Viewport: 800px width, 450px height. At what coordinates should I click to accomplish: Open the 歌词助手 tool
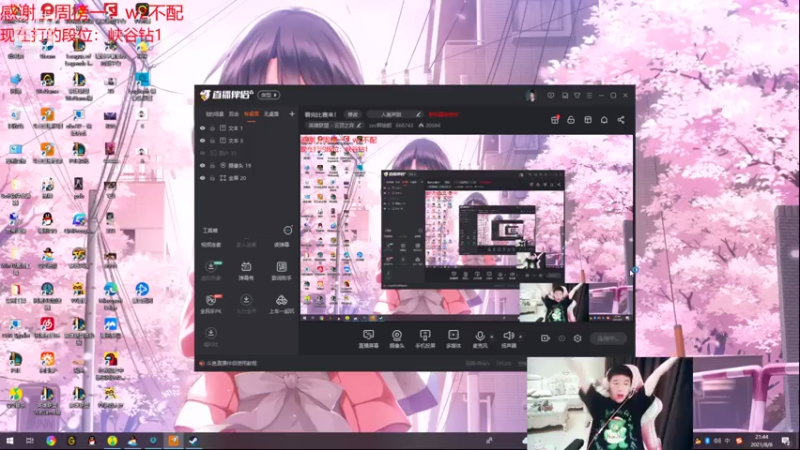pyautogui.click(x=281, y=270)
